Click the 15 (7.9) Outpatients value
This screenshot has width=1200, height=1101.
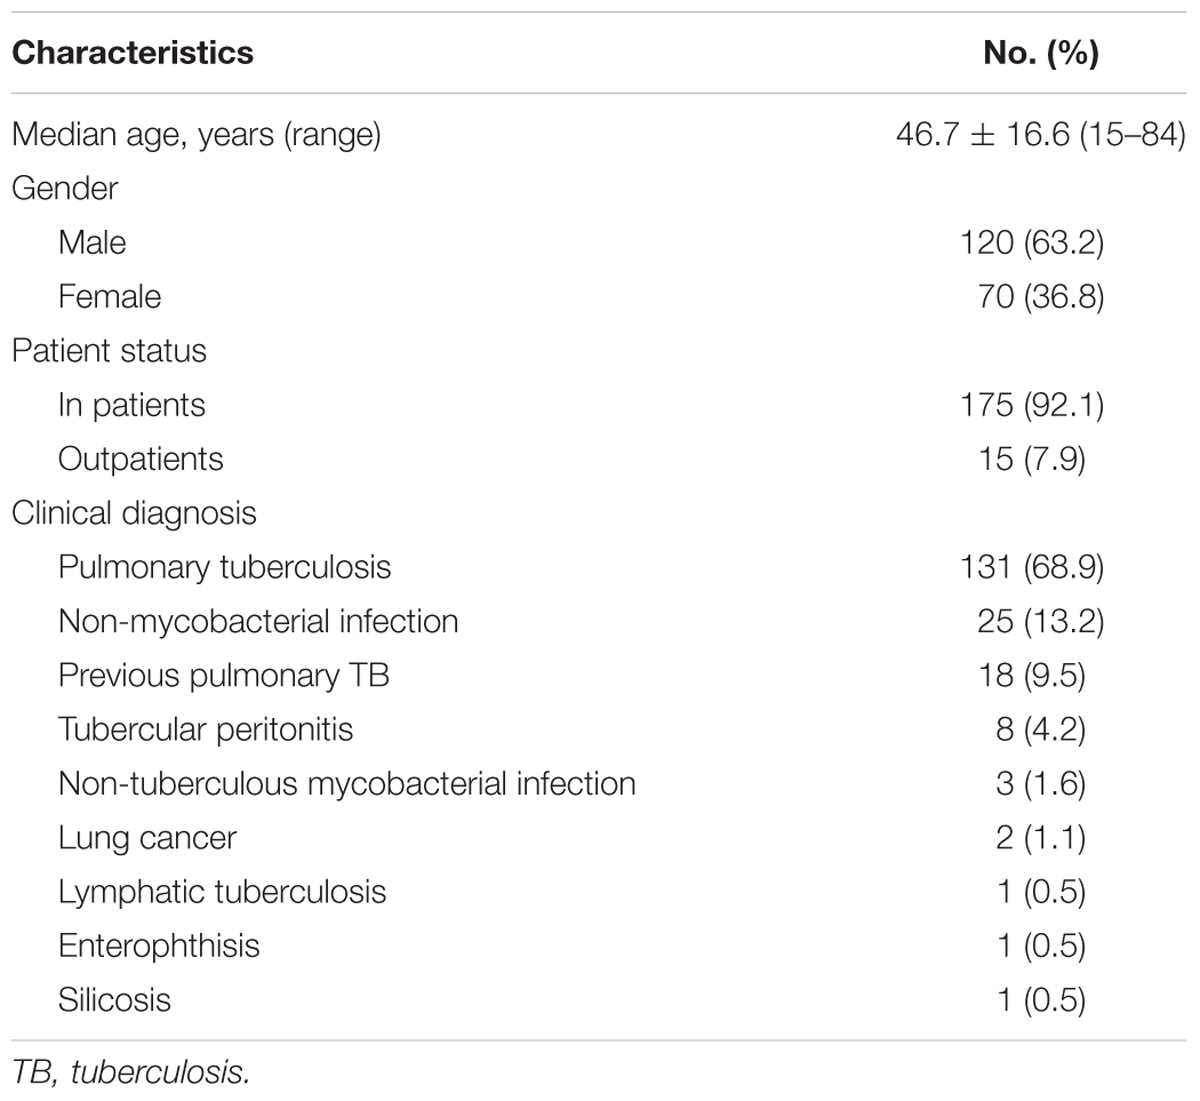[1032, 458]
